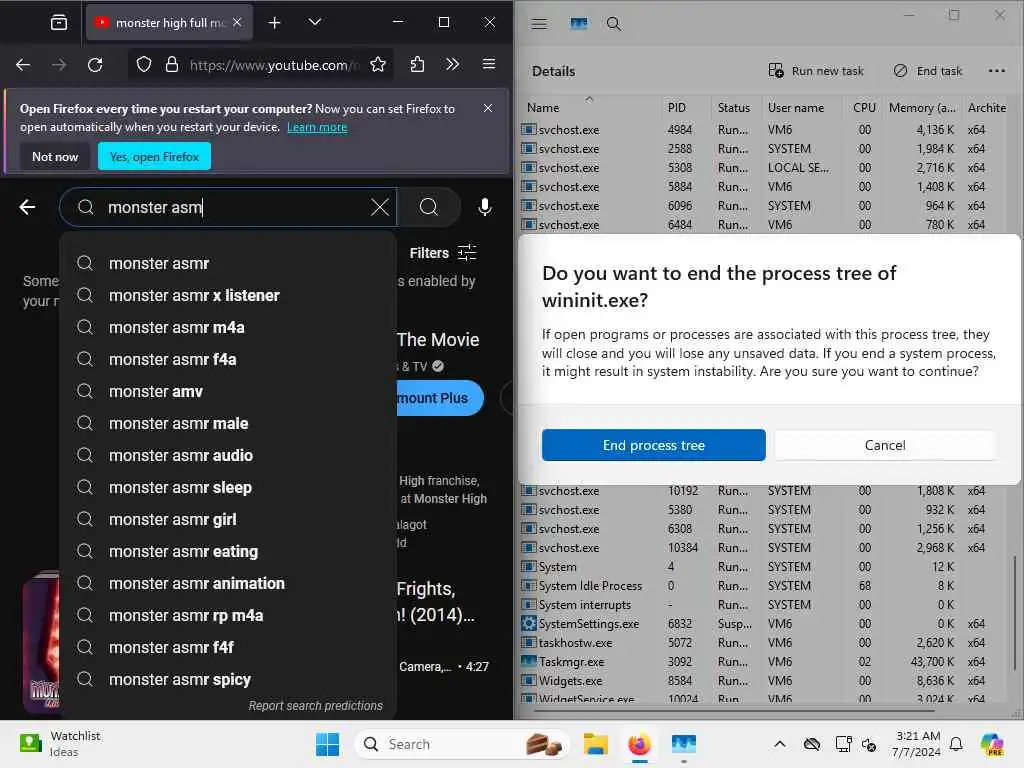1024x768 pixels.
Task: Pick suggestion monster asmr rp m4a
Action: 227,616
